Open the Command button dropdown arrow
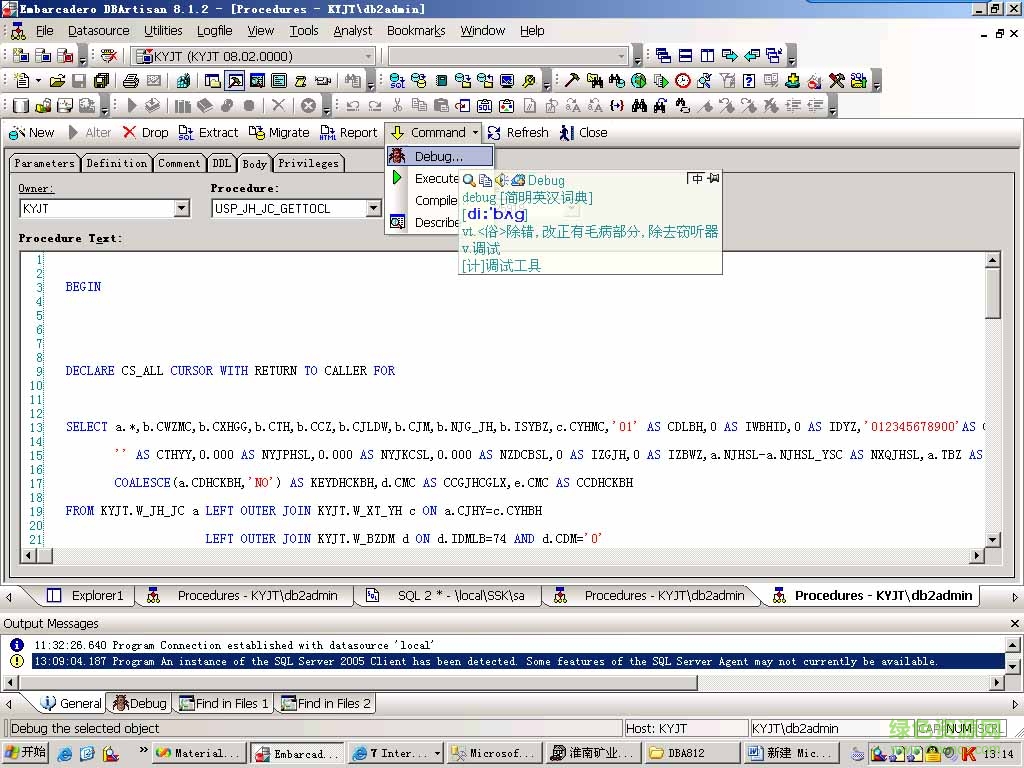Viewport: 1024px width, 768px height. tap(474, 132)
